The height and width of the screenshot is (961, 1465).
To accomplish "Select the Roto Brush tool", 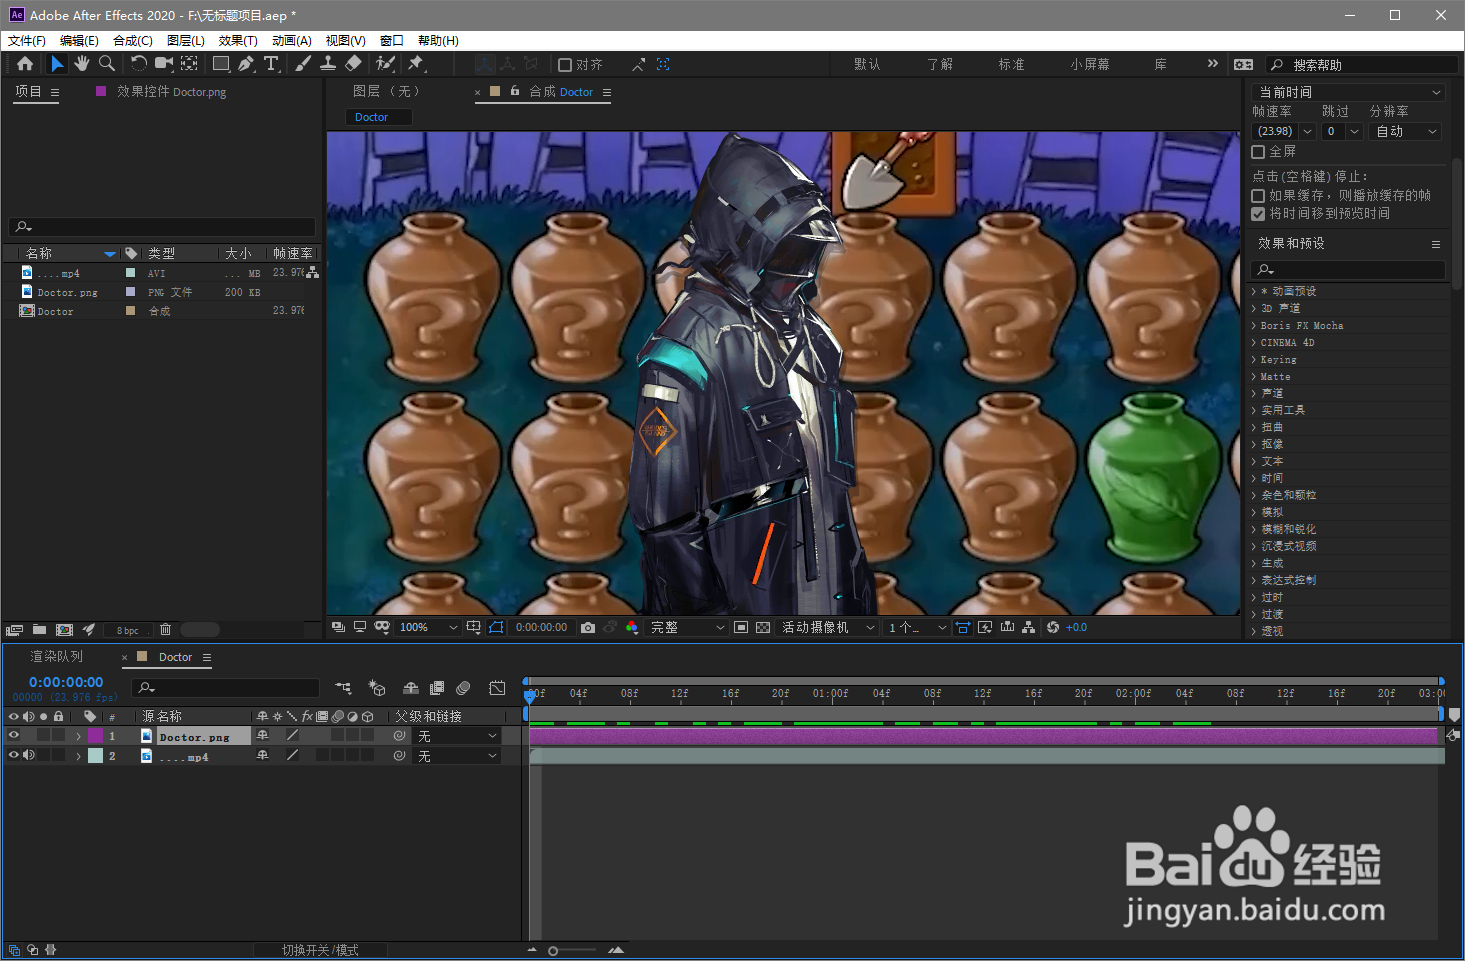I will point(385,64).
